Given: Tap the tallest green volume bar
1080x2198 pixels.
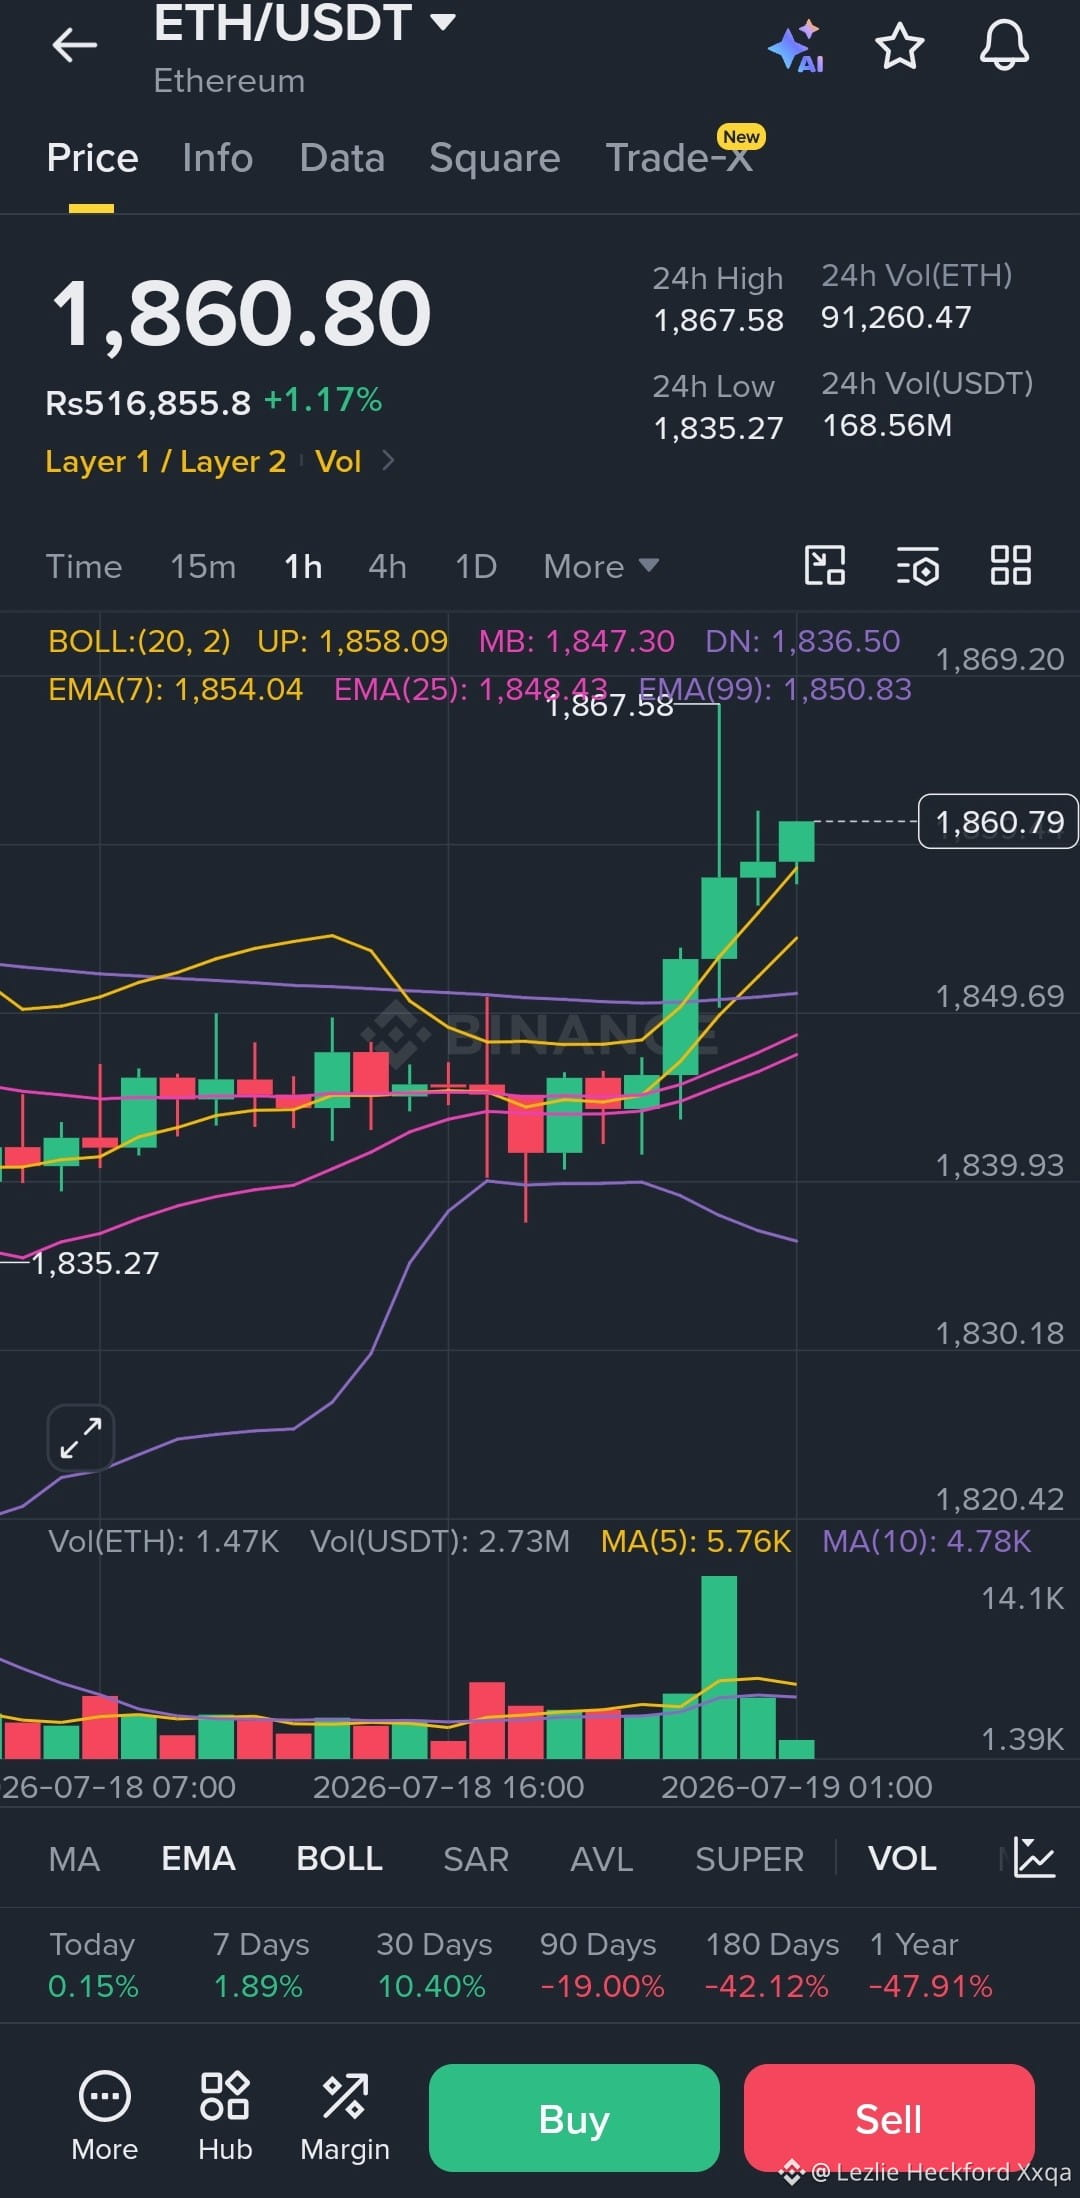Looking at the screenshot, I should pyautogui.click(x=719, y=1667).
